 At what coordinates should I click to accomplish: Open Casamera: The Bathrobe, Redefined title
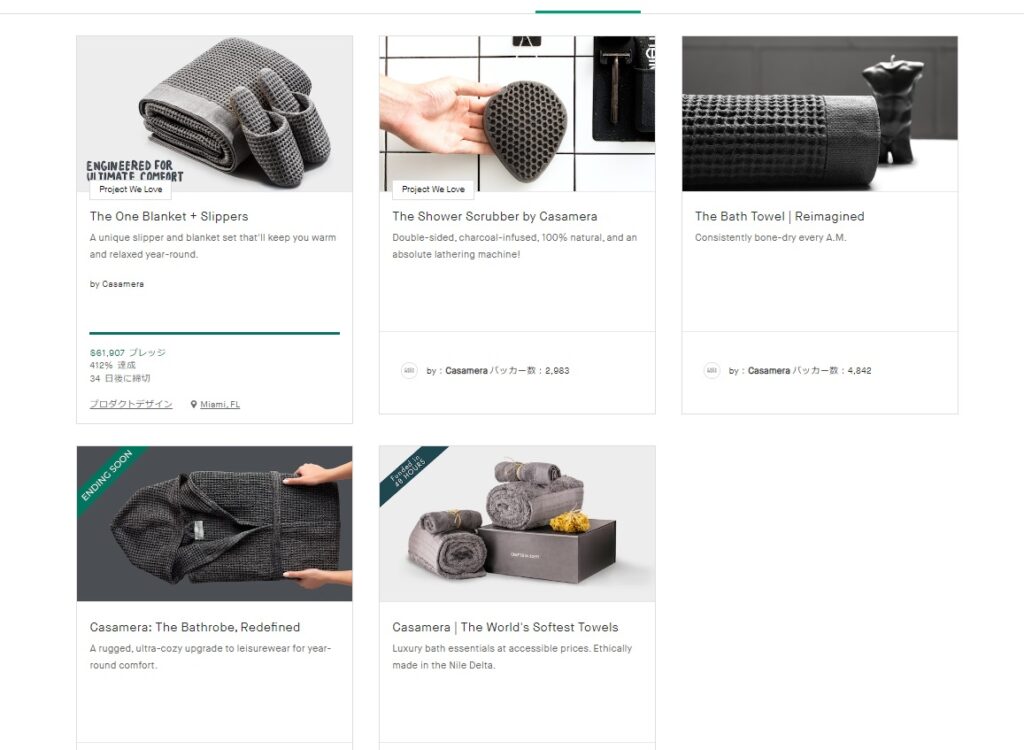[195, 627]
